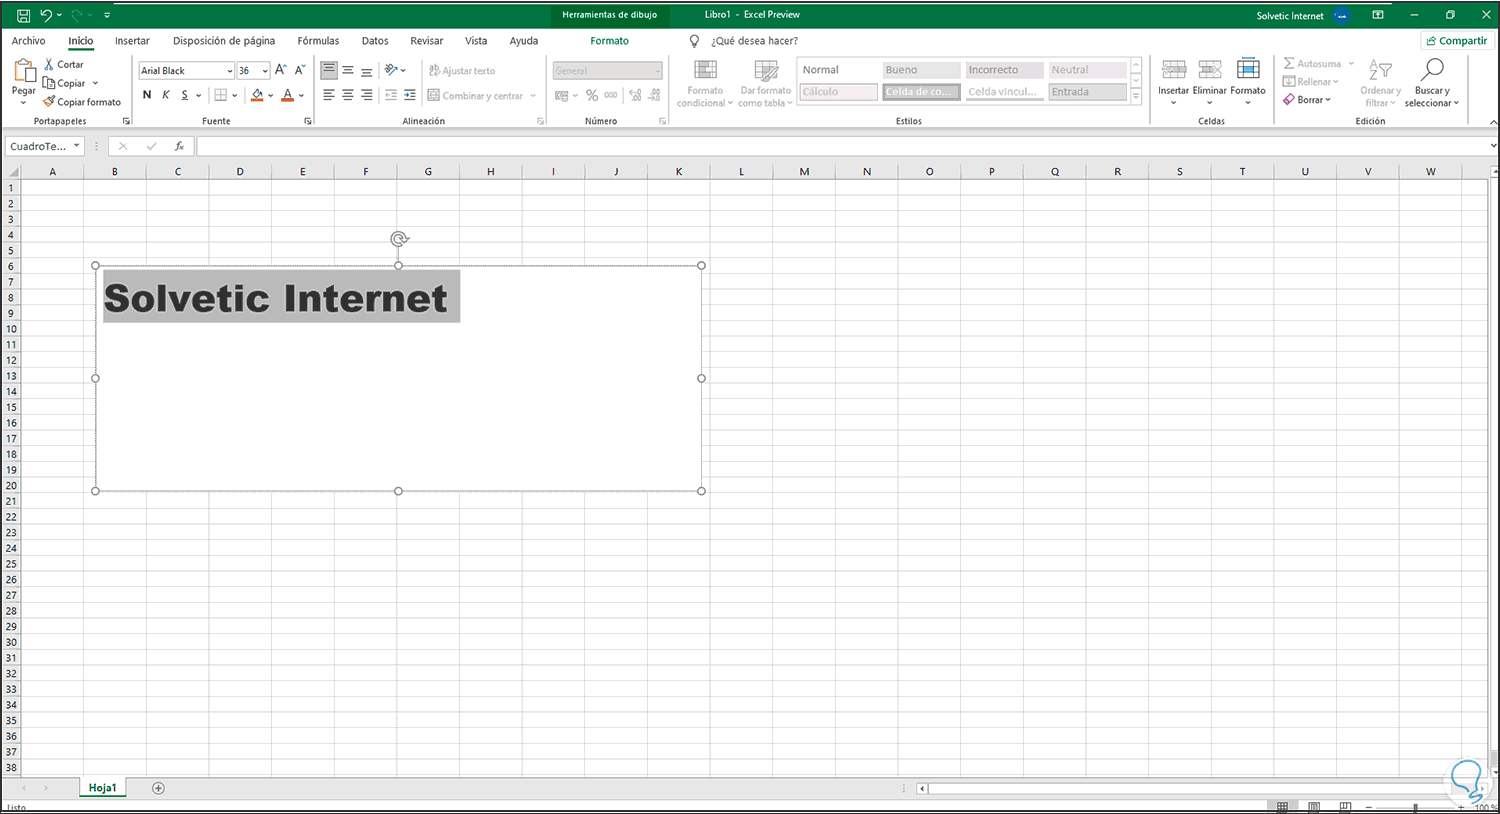
Task: Save the workbook with the Save icon
Action: (24, 15)
